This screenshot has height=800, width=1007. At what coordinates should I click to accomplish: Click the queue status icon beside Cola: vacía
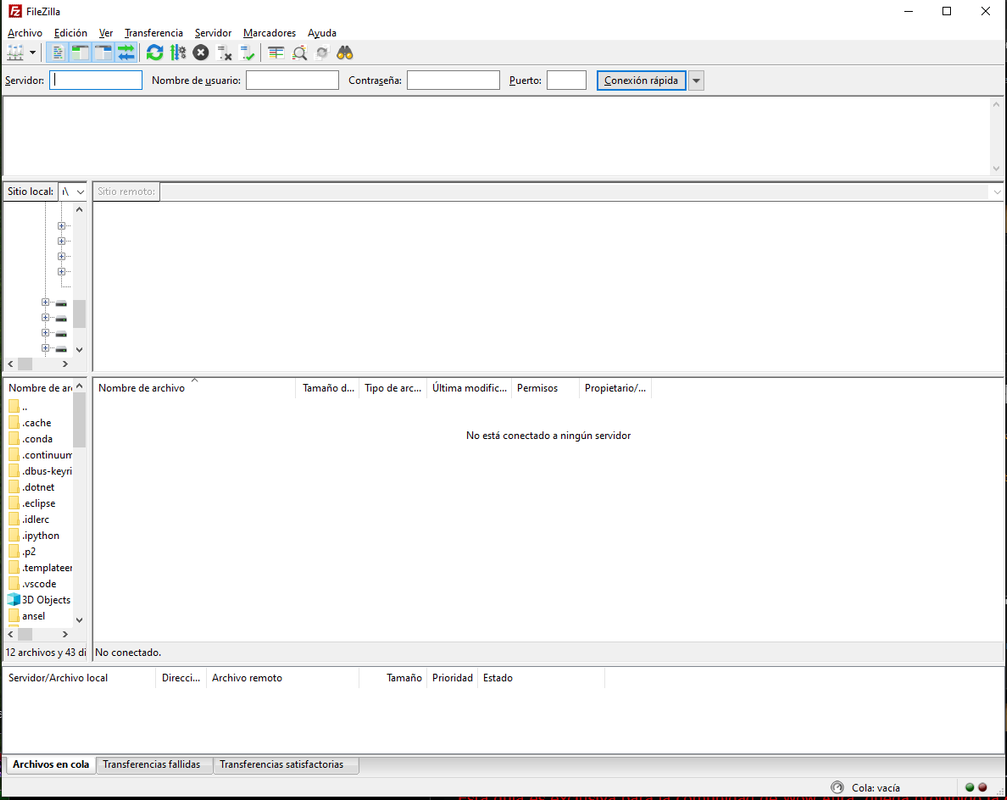pos(837,787)
